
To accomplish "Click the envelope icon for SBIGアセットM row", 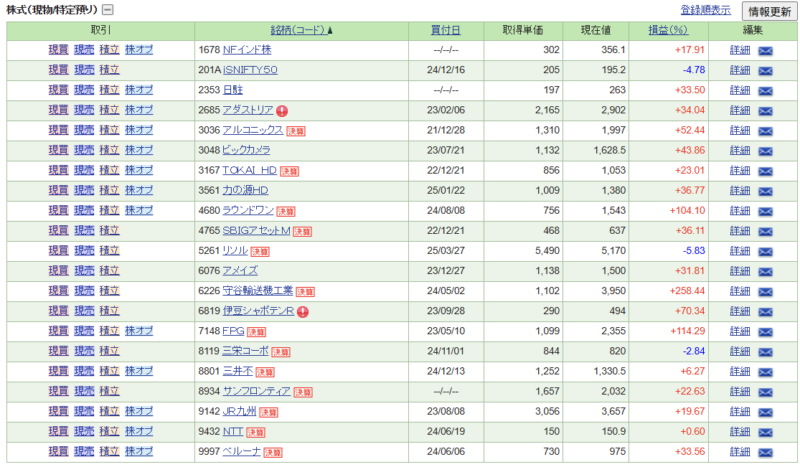I will [765, 231].
